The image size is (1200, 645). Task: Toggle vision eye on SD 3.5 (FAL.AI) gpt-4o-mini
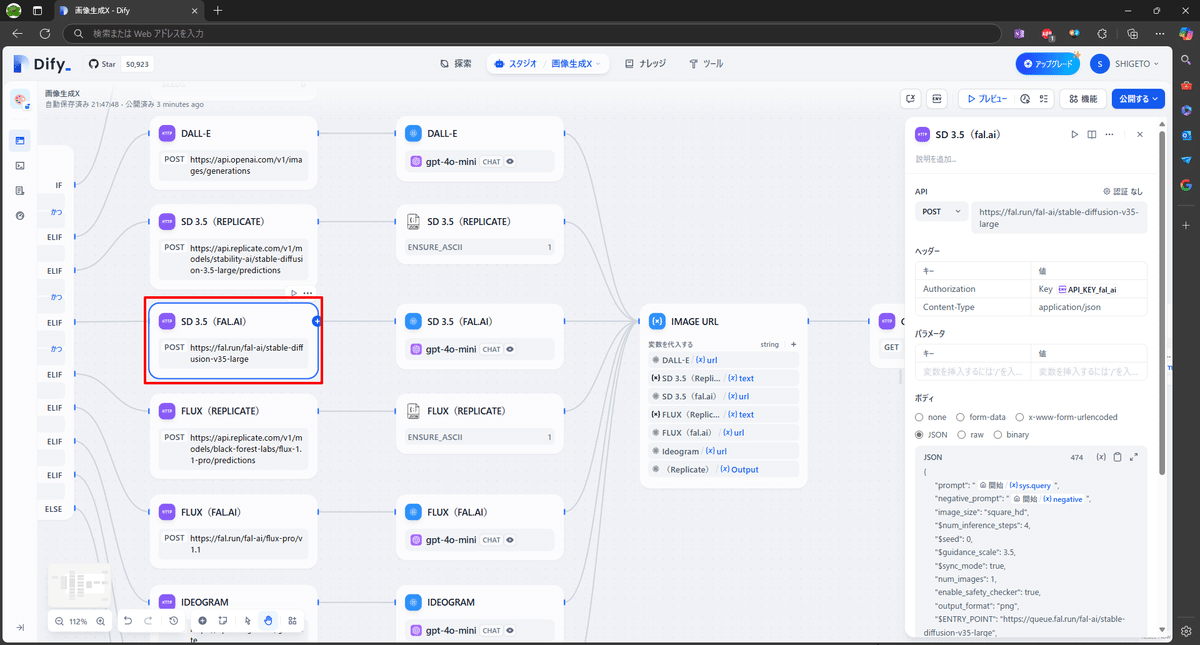pos(510,349)
